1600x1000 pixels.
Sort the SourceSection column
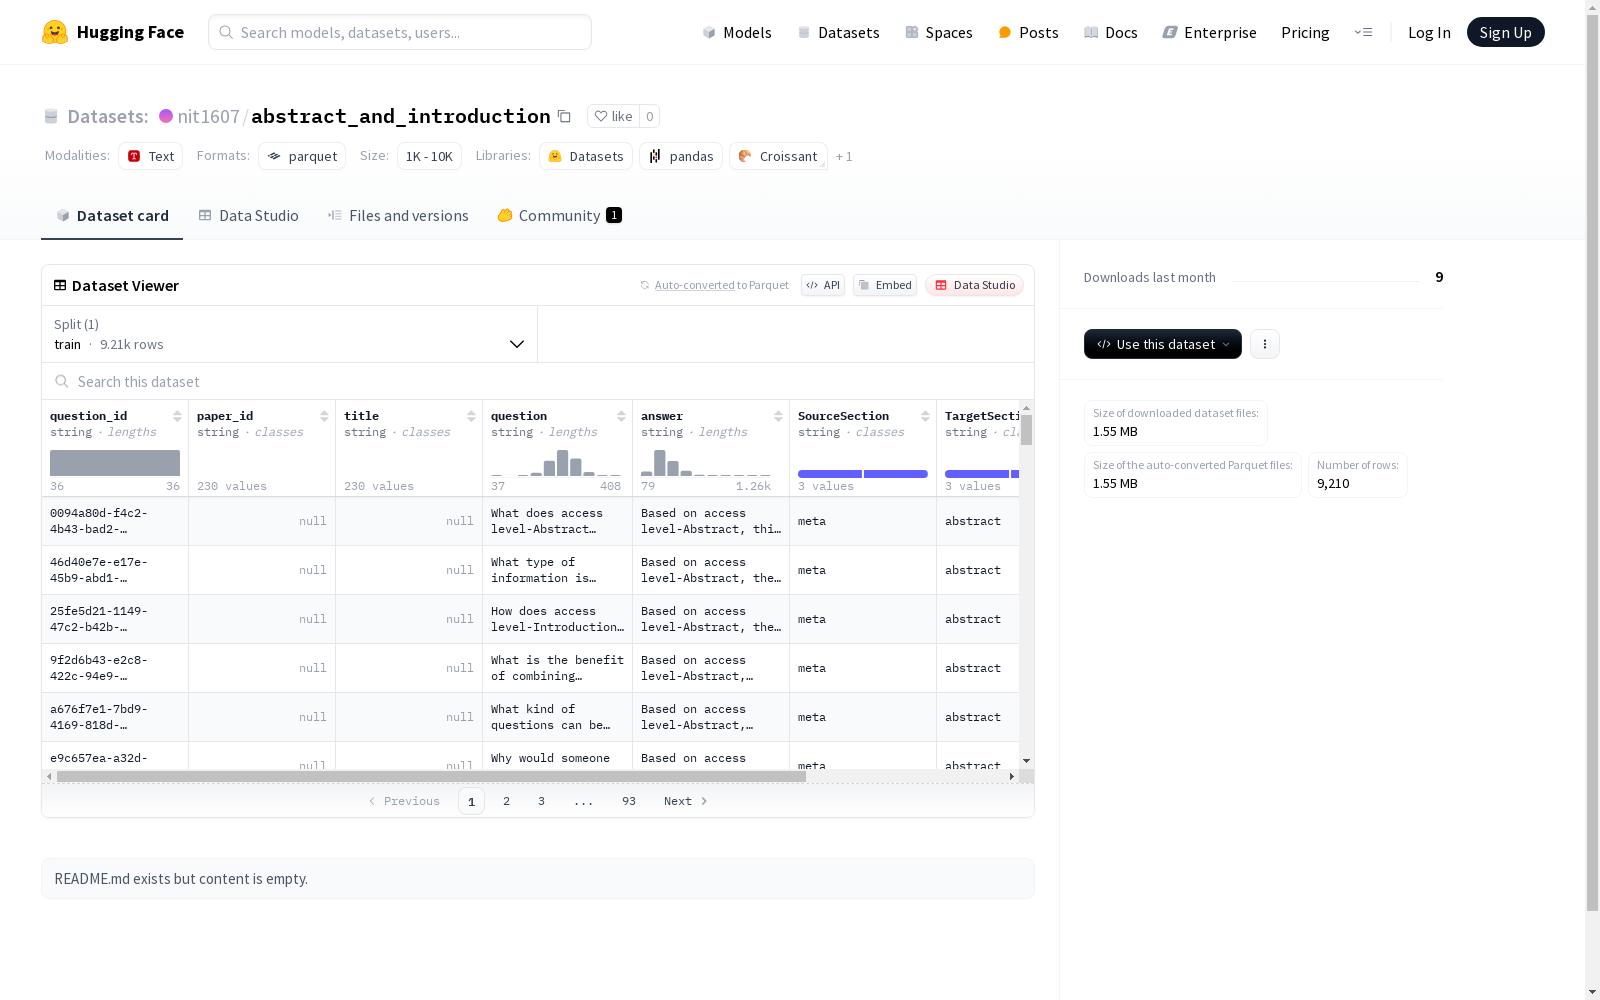pyautogui.click(x=925, y=416)
